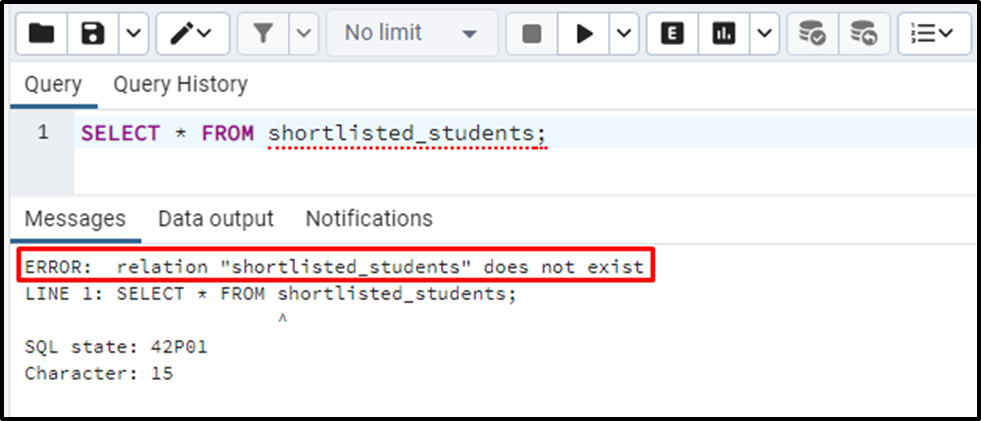
Task: Run Explain on the query
Action: (x=672, y=33)
